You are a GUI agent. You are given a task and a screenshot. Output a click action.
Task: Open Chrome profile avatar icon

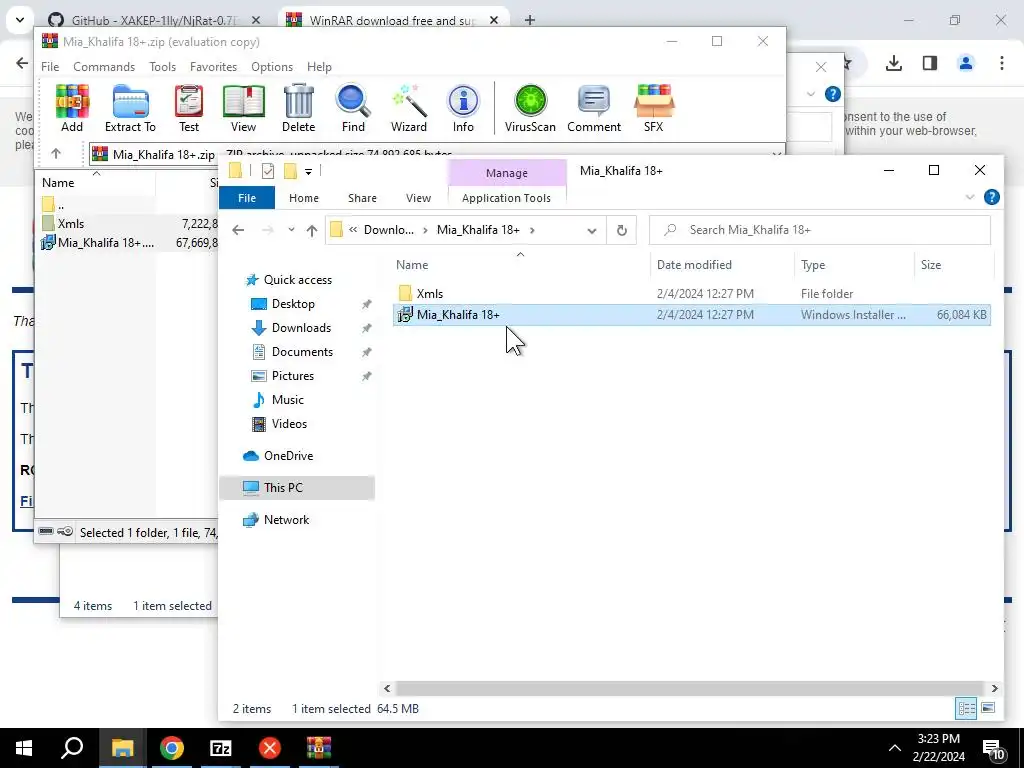[966, 63]
